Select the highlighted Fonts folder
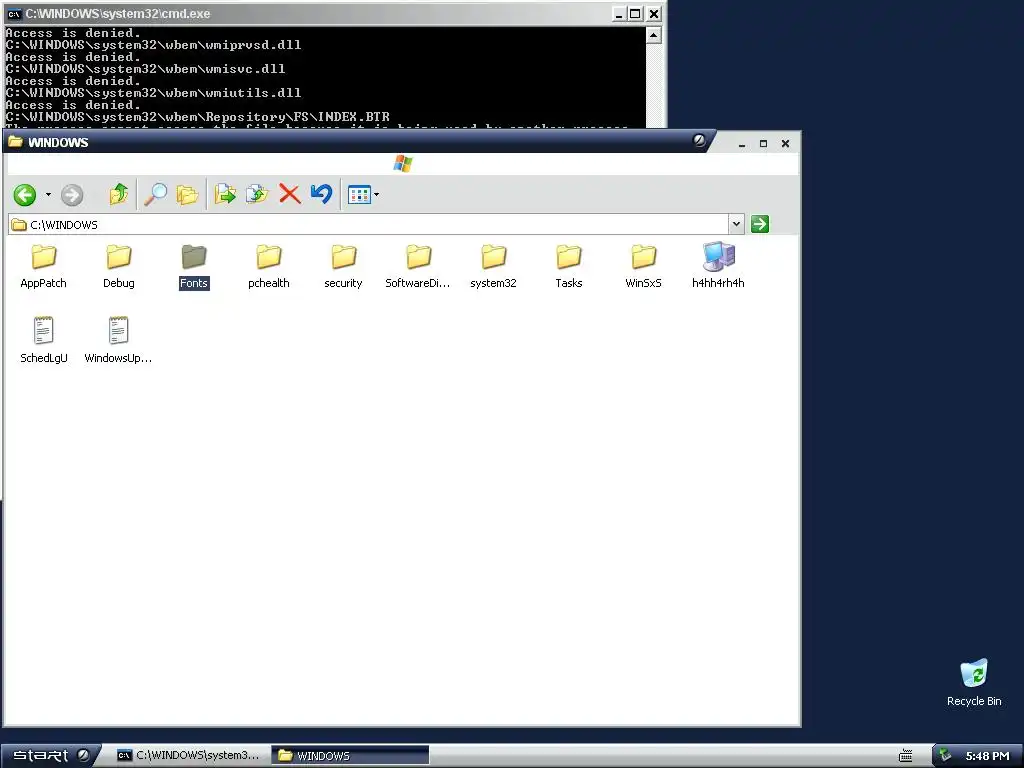 [x=194, y=266]
